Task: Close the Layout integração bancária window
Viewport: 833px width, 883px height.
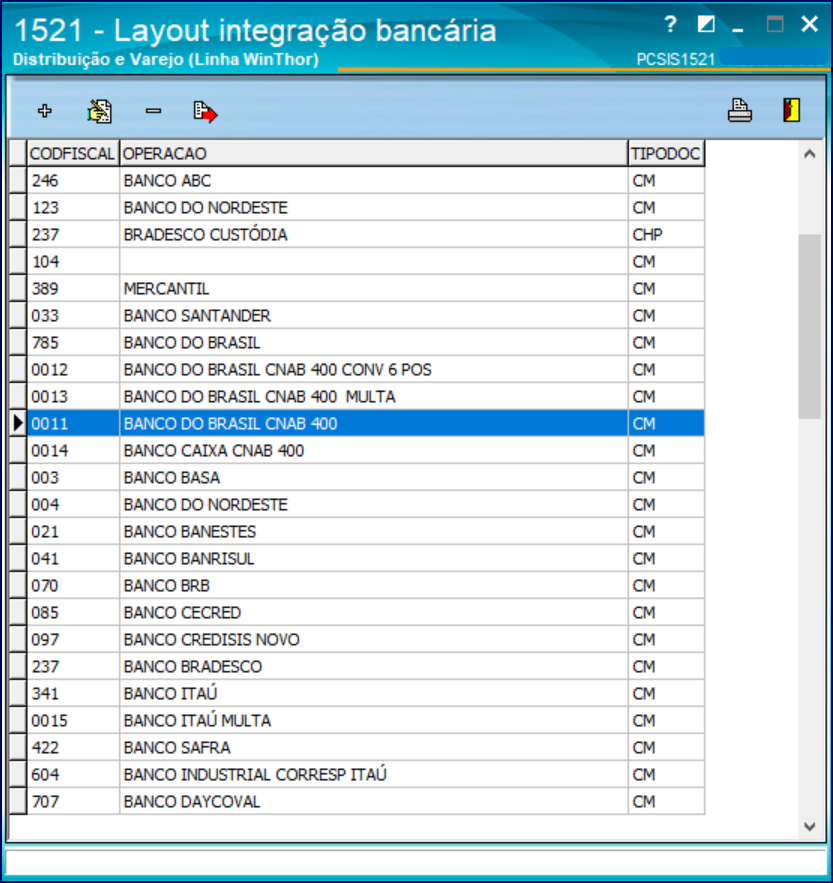Action: 809,24
